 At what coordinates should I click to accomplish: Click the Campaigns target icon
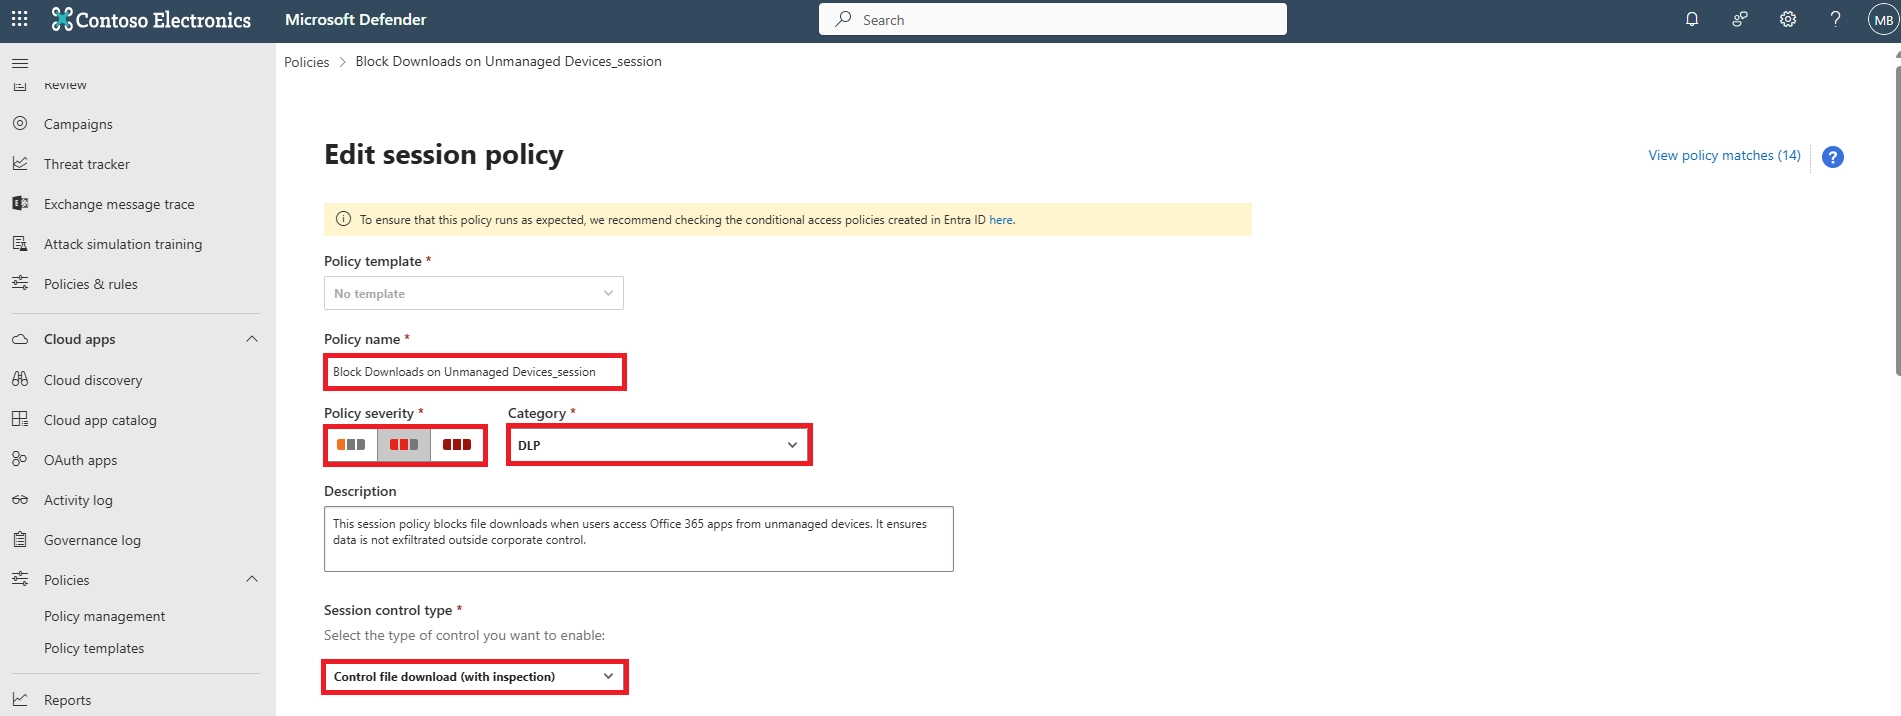click(20, 124)
